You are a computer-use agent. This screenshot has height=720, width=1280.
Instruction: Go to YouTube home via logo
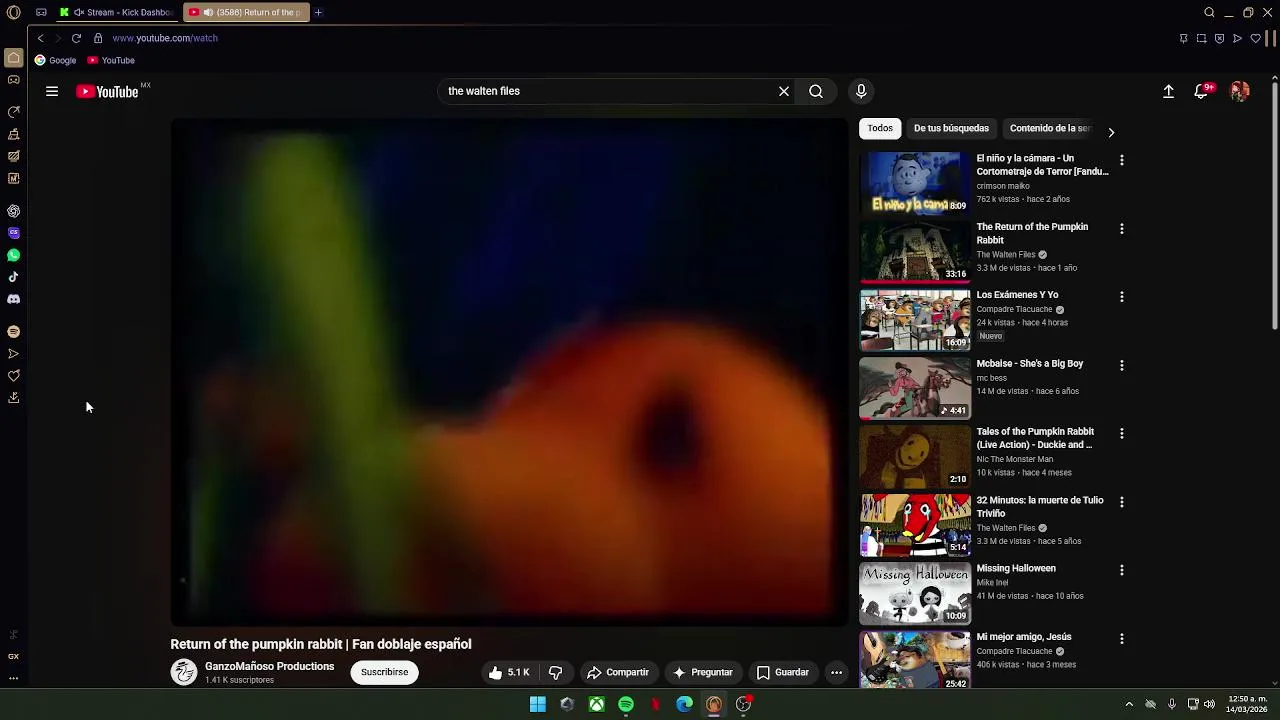click(107, 91)
